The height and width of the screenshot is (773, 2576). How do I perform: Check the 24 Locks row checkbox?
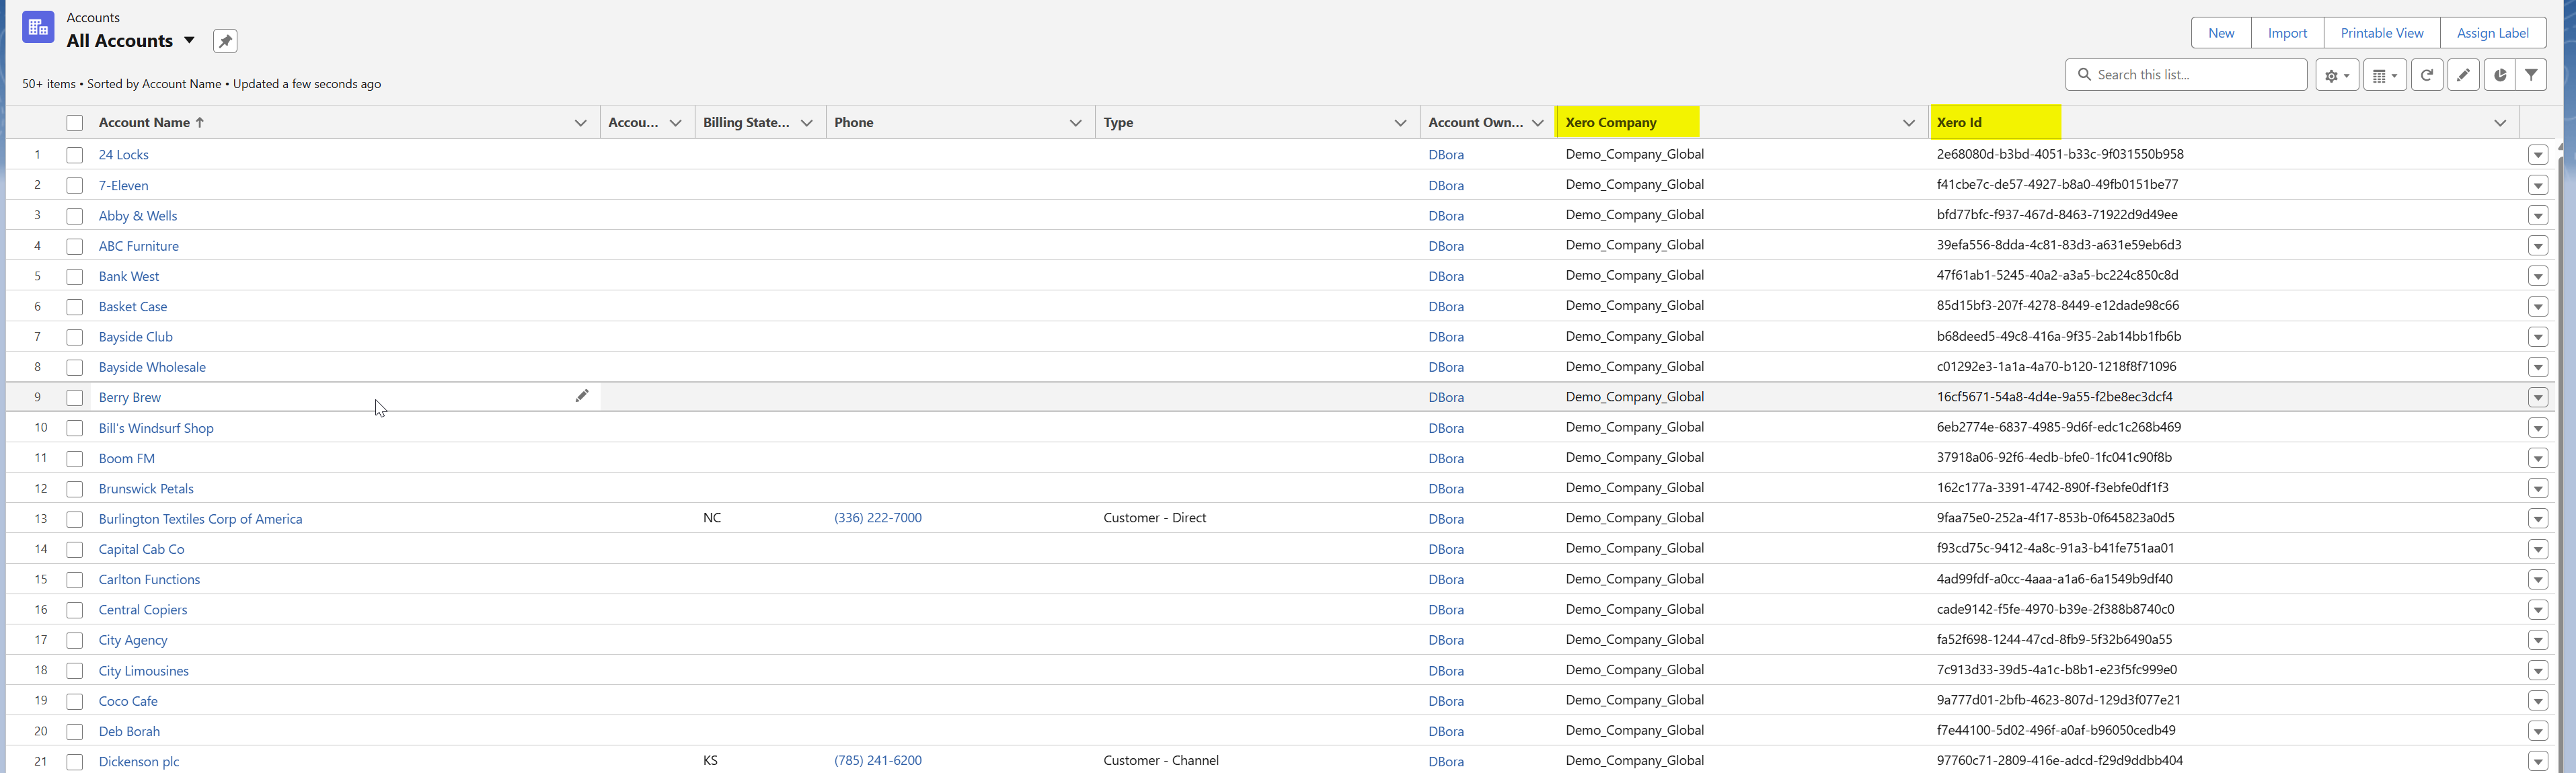[x=74, y=155]
